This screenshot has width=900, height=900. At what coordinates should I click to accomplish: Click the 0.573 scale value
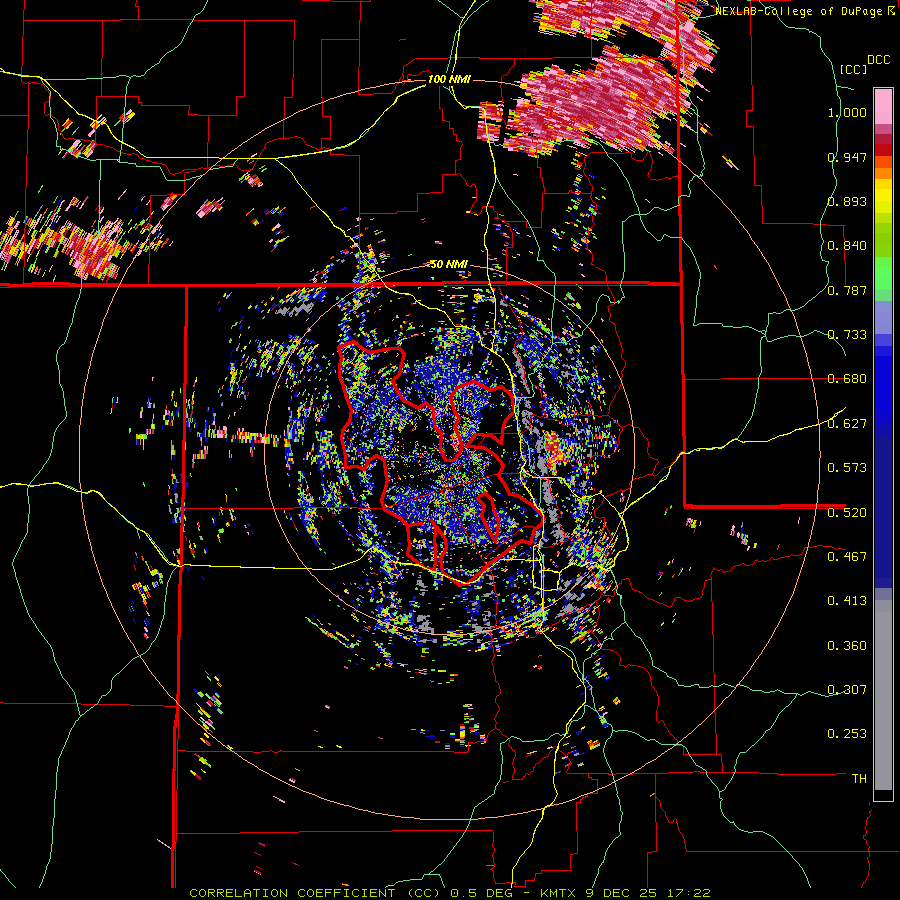point(847,468)
